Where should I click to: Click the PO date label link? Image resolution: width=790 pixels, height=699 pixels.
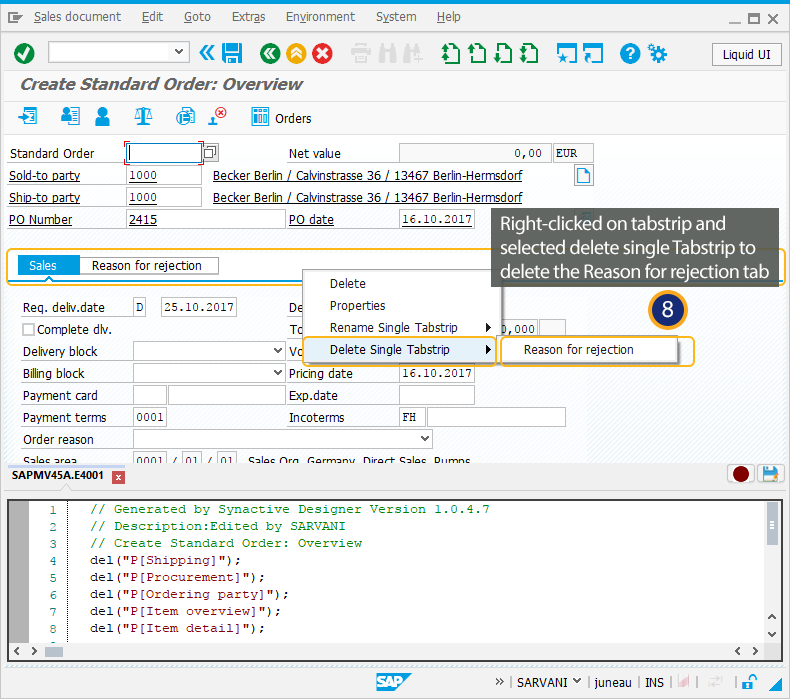[x=311, y=220]
